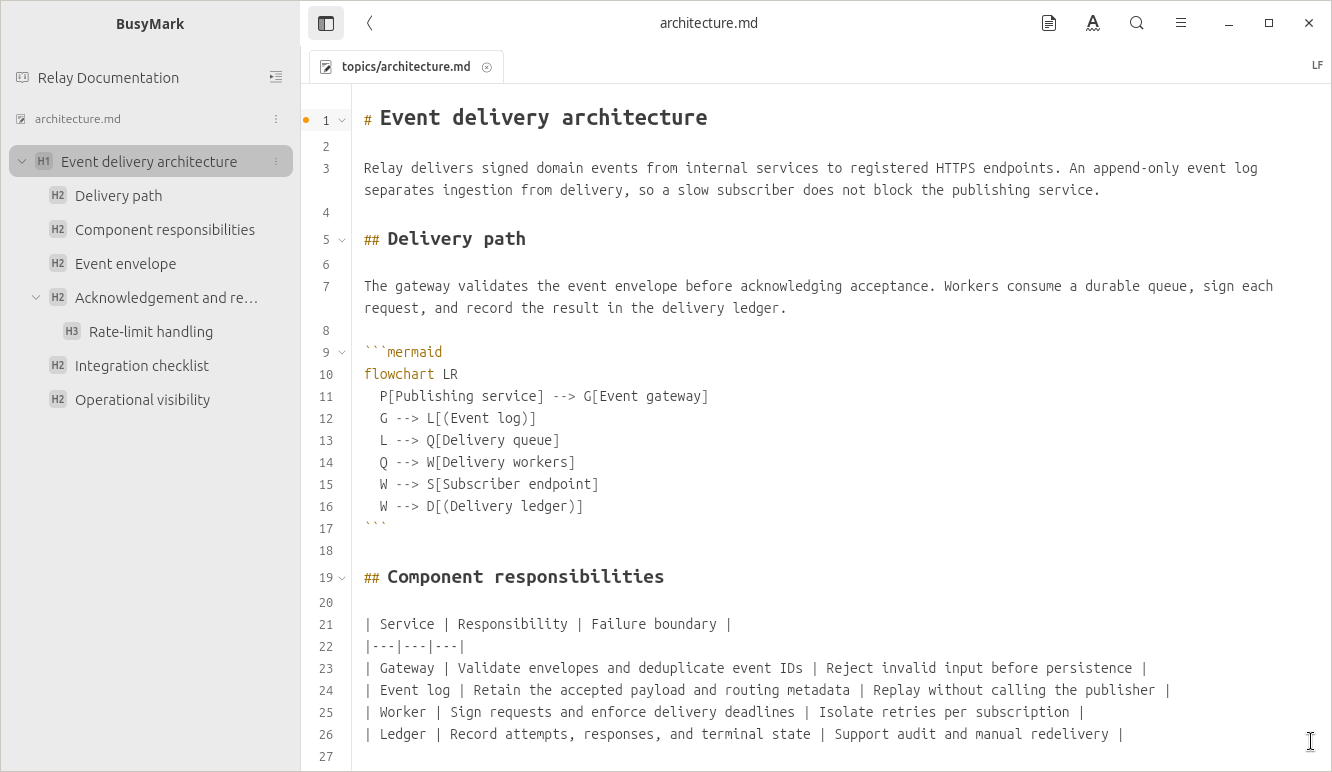The image size is (1332, 772).
Task: Click 'P[Publishing service] --> G[Event gateway]' line
Action: [x=544, y=396]
